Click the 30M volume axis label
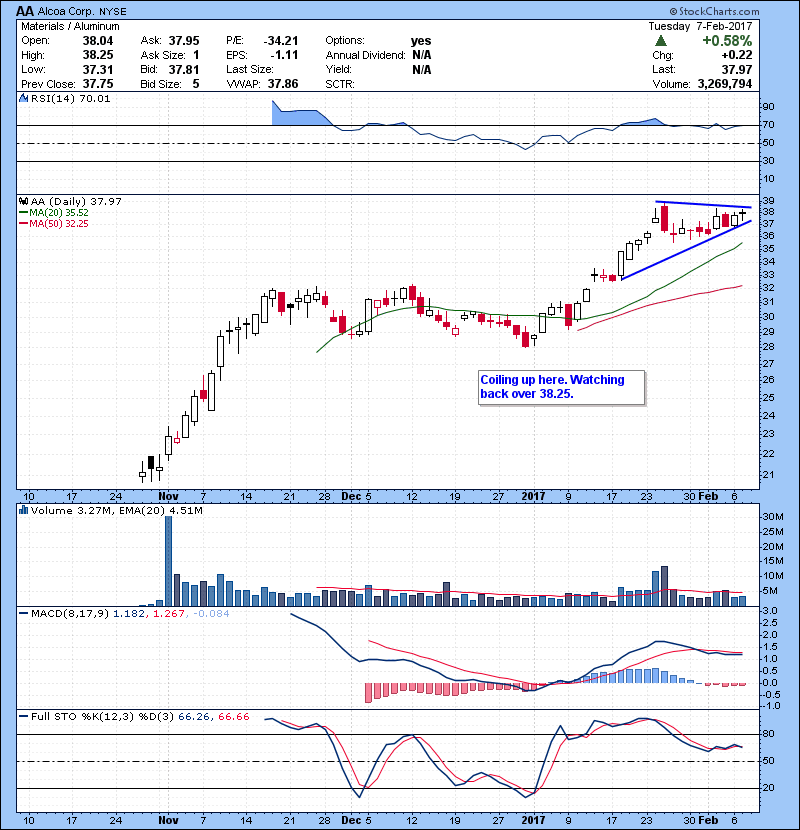This screenshot has width=800, height=830. (x=772, y=517)
